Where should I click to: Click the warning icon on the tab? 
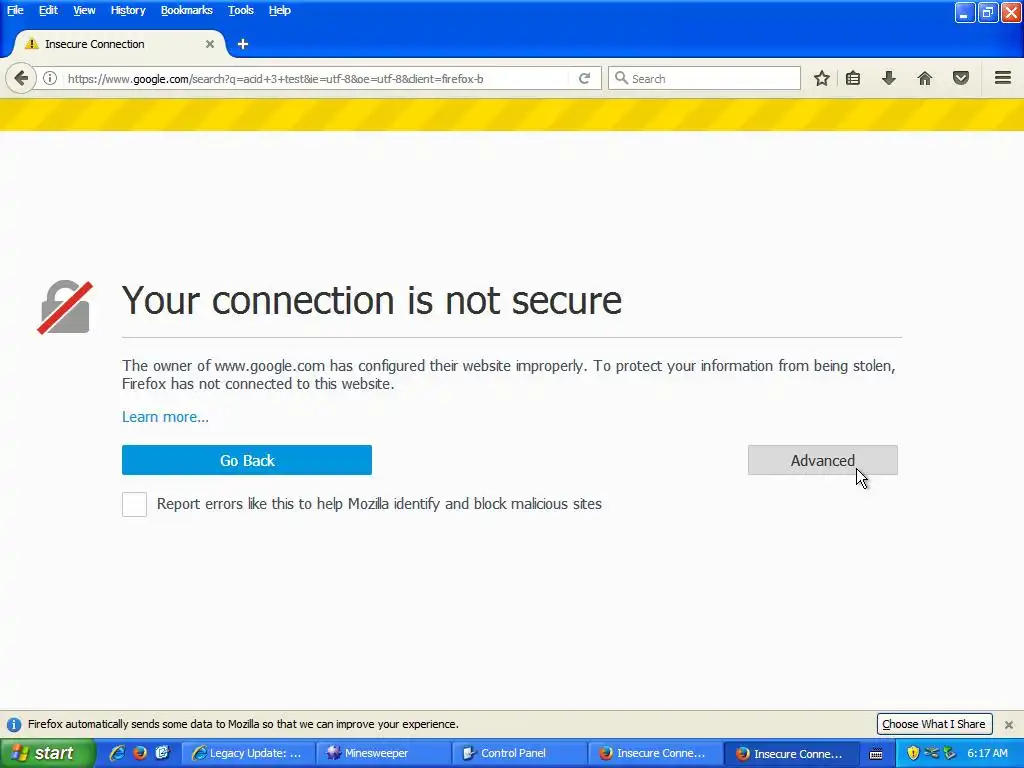(x=31, y=44)
